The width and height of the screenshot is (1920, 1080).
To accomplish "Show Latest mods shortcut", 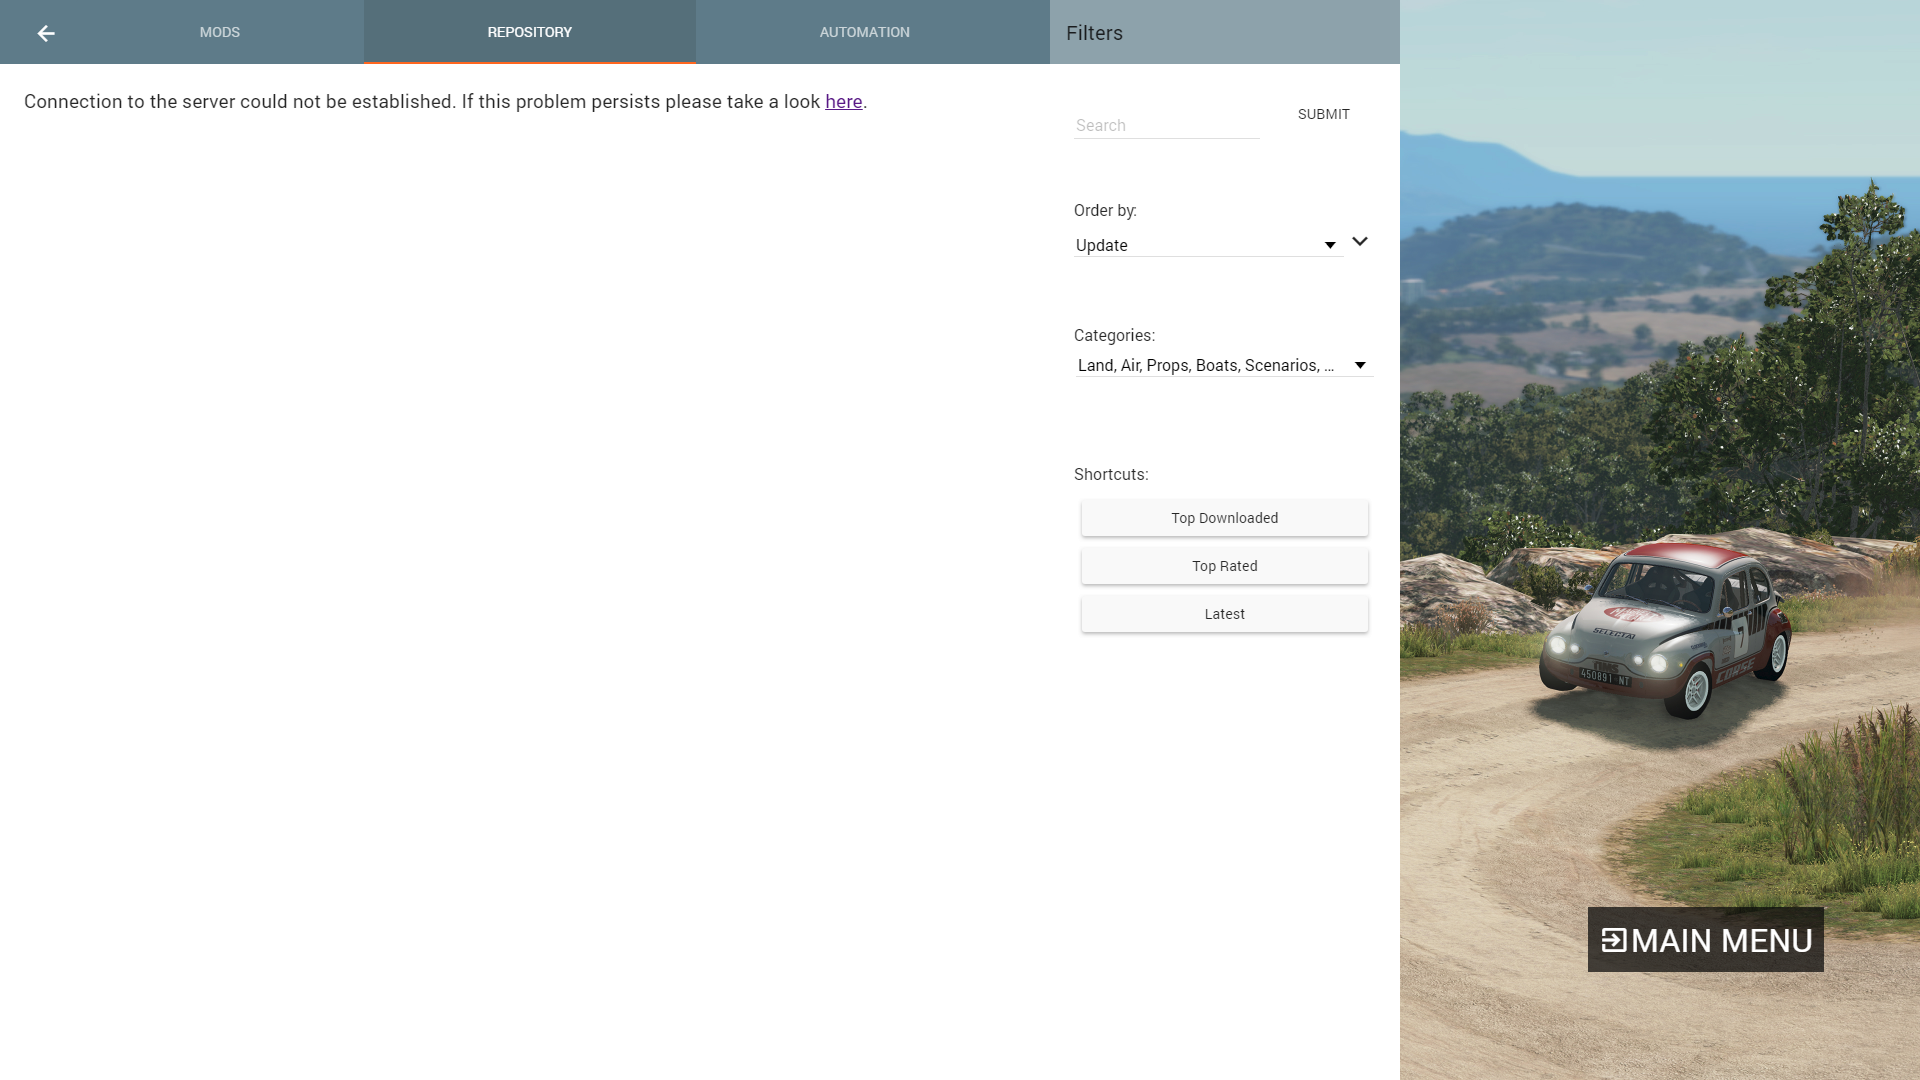I will tap(1225, 614).
